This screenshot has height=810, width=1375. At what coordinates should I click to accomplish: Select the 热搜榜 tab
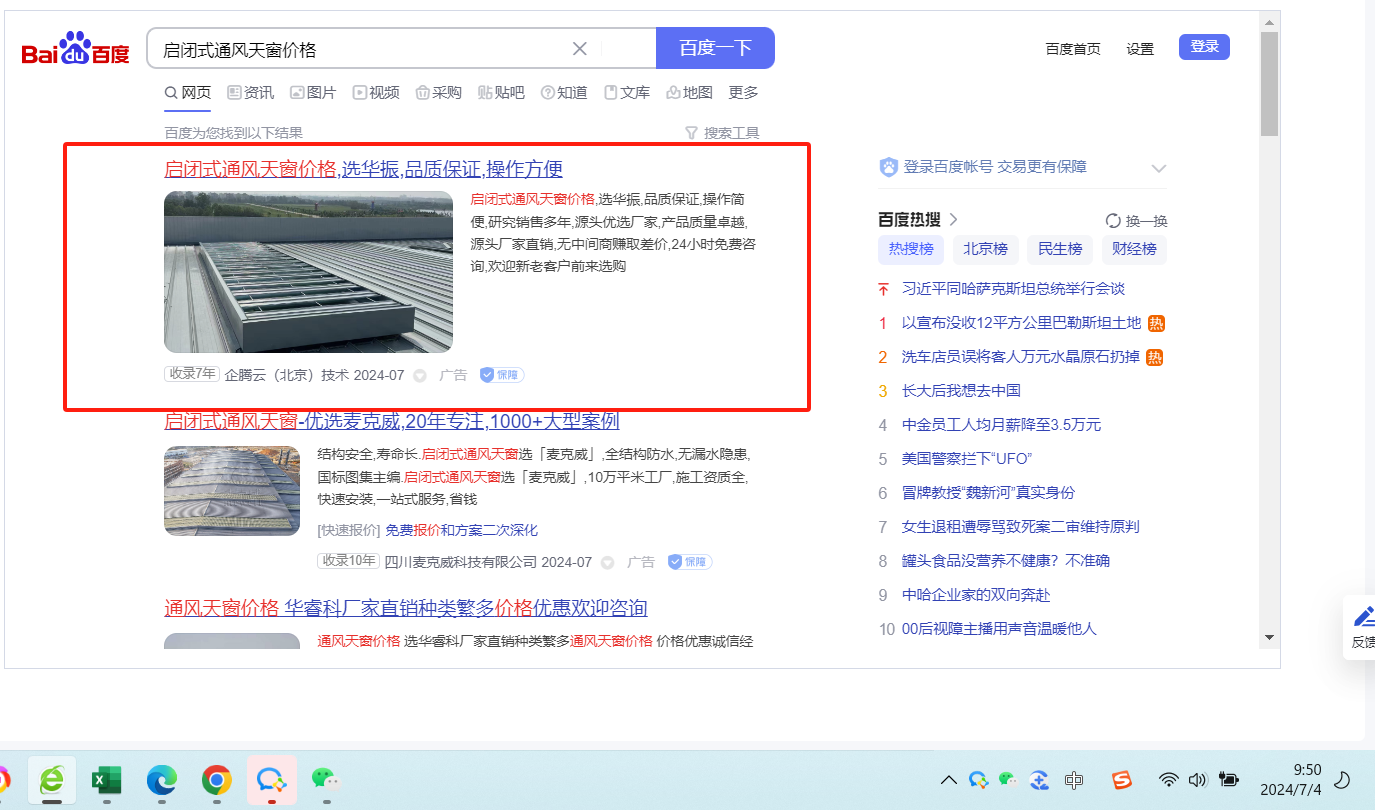point(911,249)
